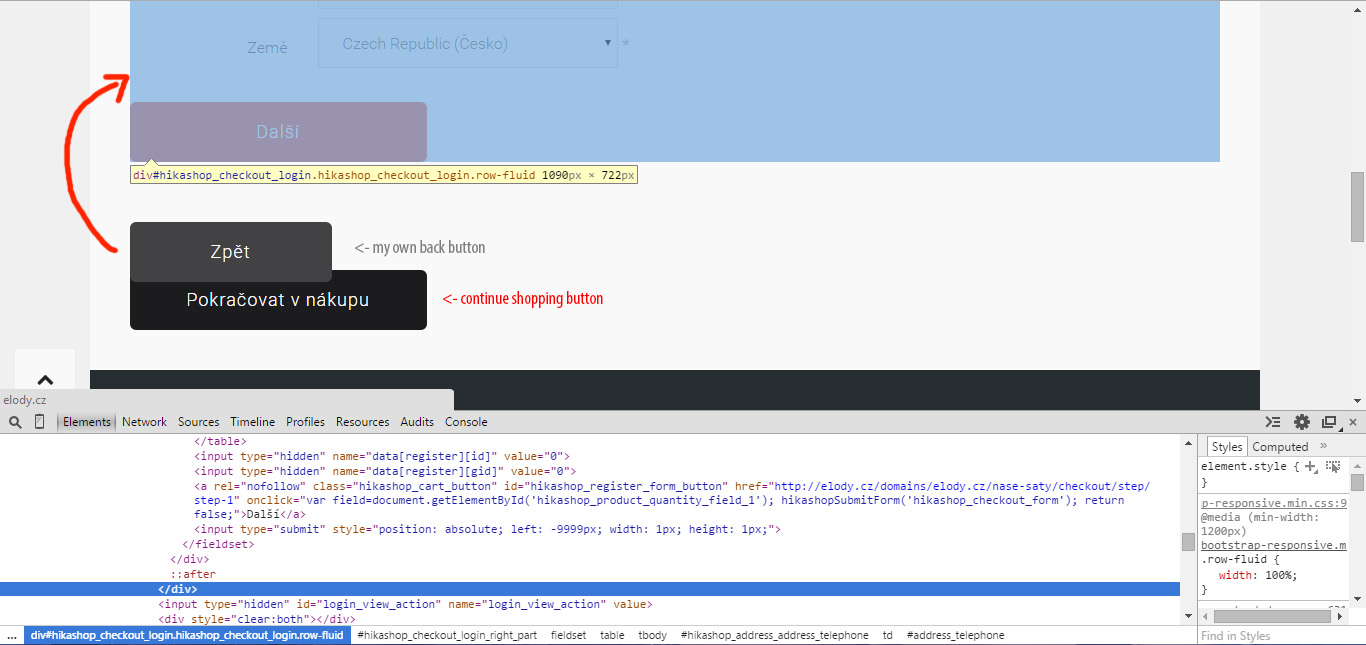Click the page vertical scrollbar thumb
Viewport: 1366px width, 645px height.
(x=1358, y=207)
